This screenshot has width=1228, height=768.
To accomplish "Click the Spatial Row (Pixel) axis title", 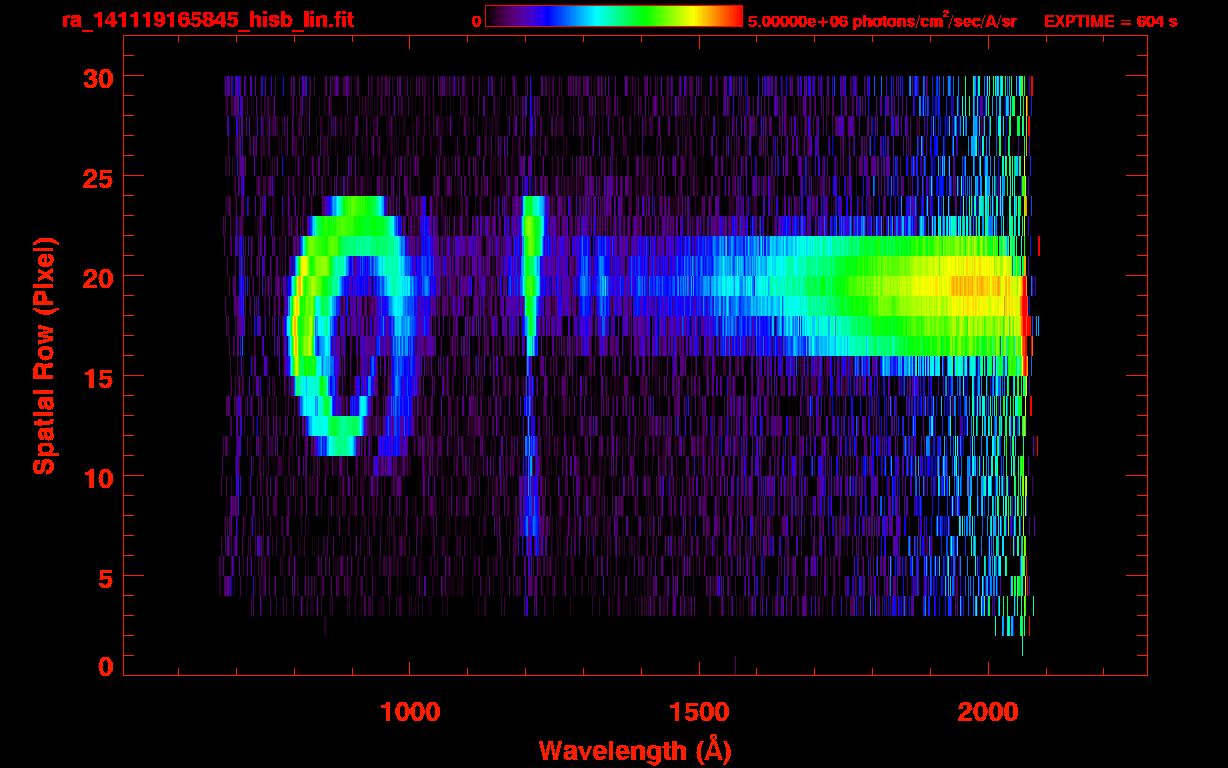I will [44, 355].
